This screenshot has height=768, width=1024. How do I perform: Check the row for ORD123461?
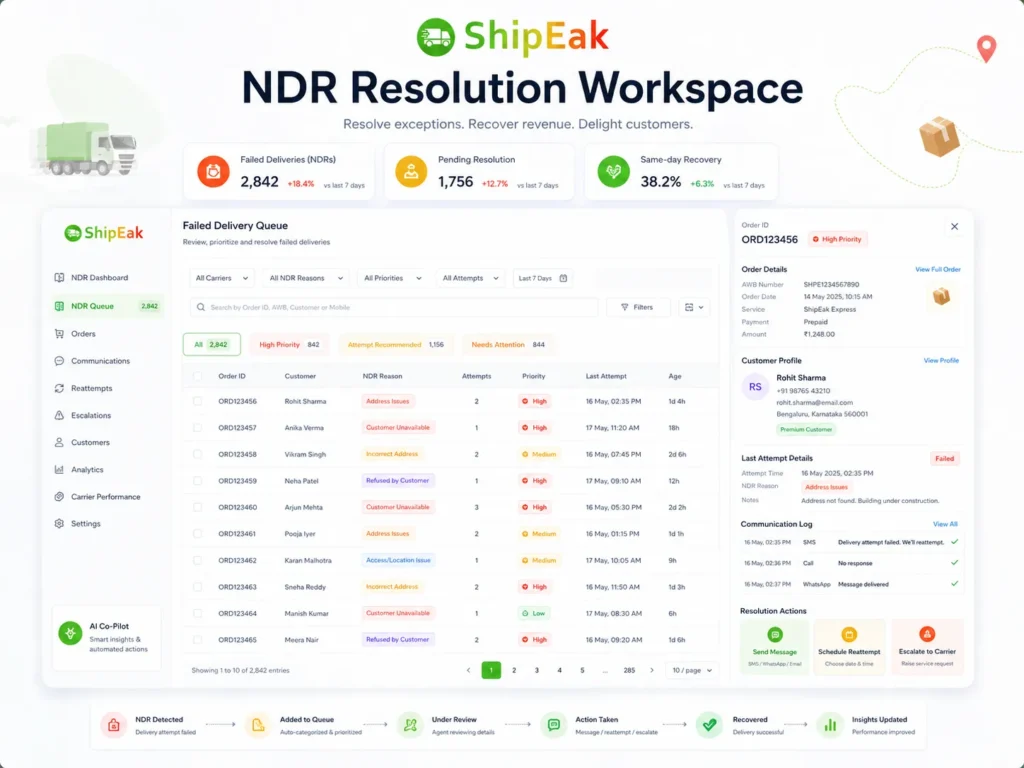[x=198, y=534]
